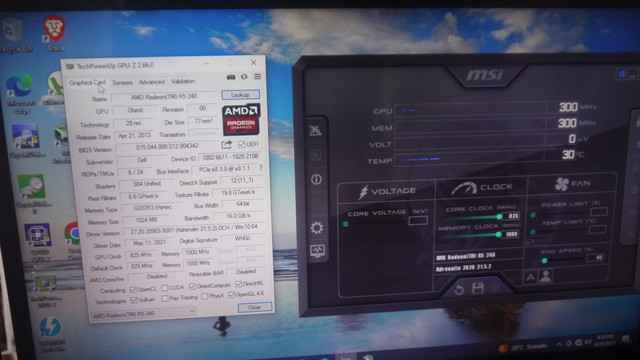The image size is (640, 360).
Task: Click the AMD Radeon logo in GPU-Z
Action: click(241, 120)
